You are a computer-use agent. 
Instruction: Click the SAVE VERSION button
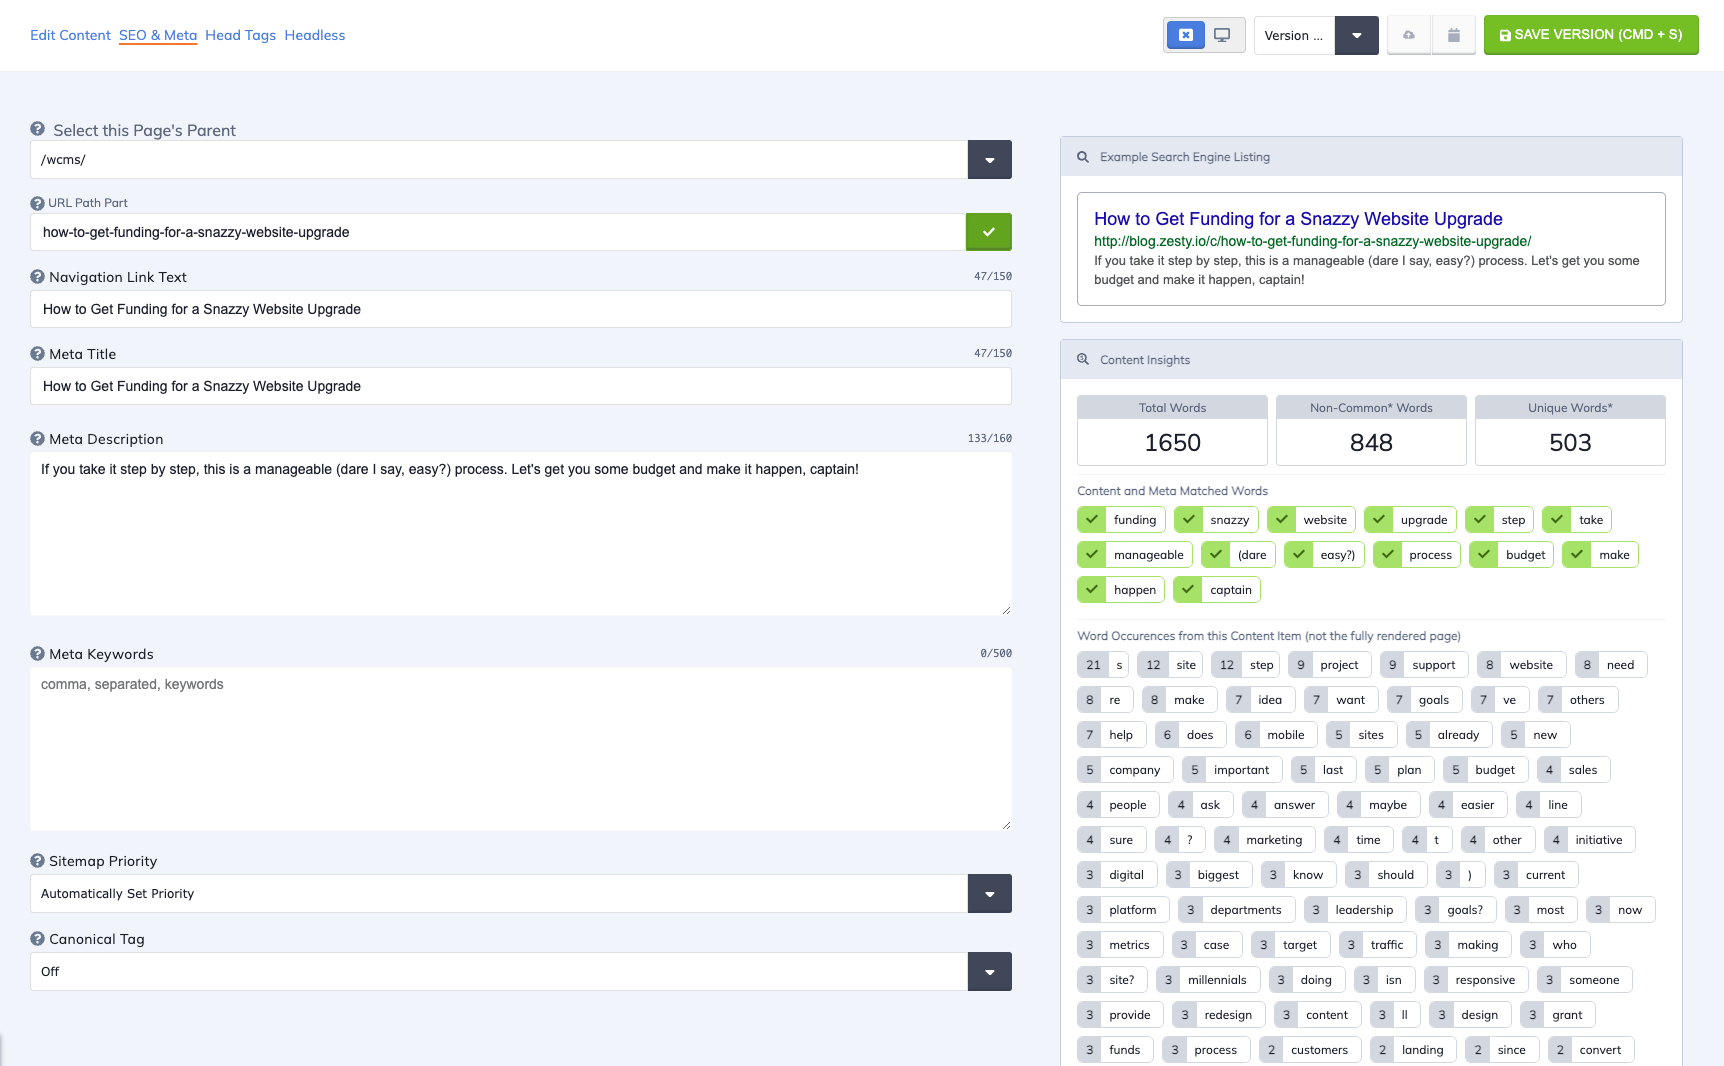1590,34
